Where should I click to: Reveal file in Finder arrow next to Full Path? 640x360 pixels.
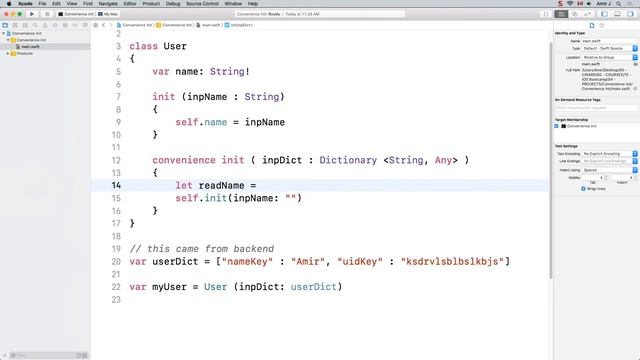click(x=635, y=89)
